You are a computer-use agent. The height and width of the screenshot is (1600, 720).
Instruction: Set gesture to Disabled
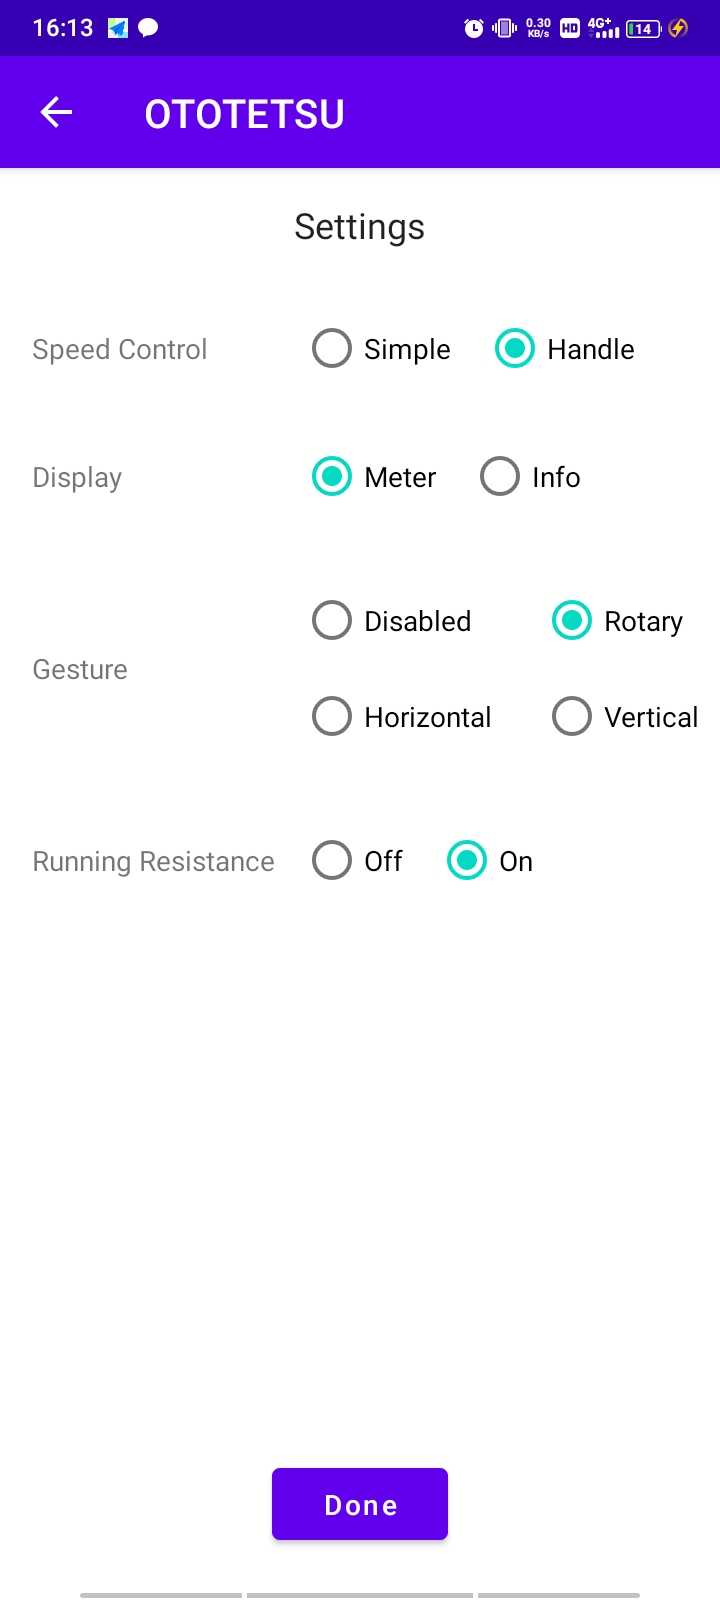[x=332, y=621]
